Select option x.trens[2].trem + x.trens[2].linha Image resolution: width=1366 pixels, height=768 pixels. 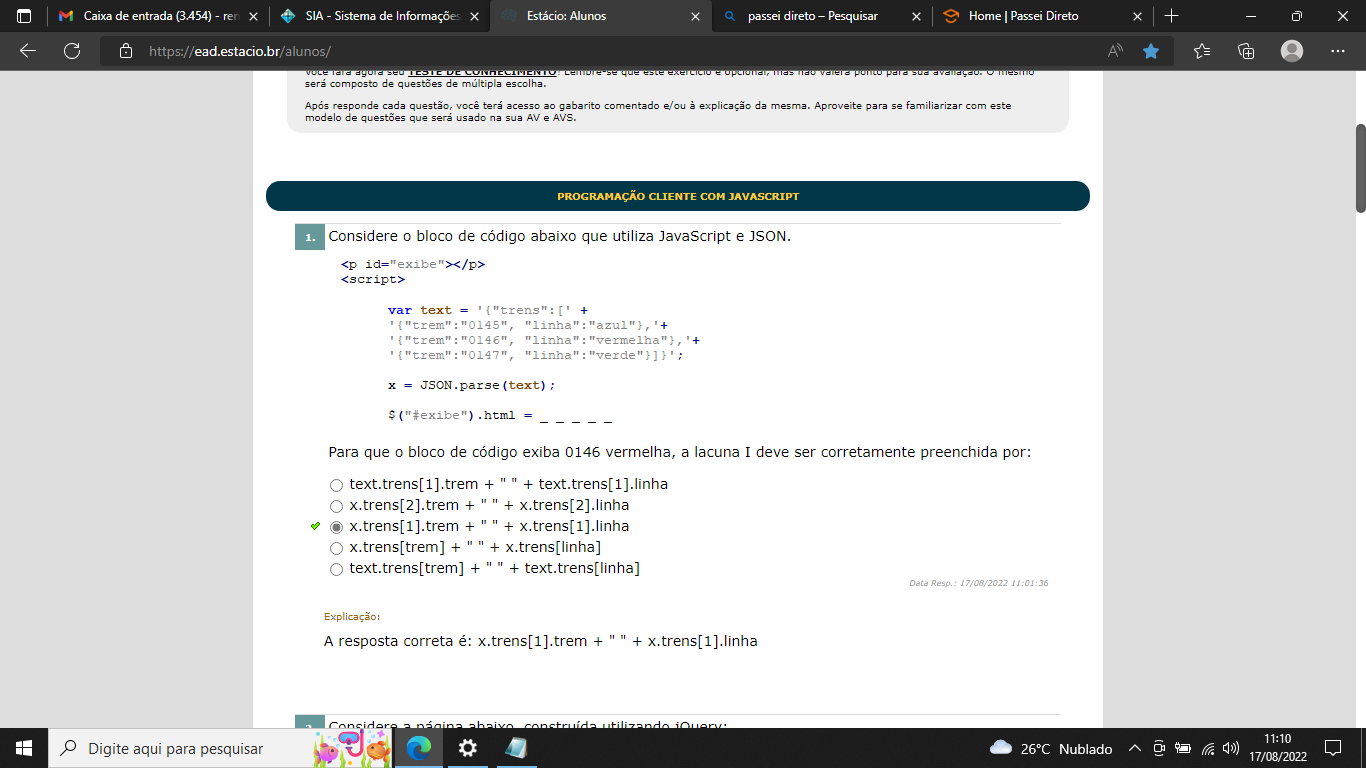tap(337, 506)
